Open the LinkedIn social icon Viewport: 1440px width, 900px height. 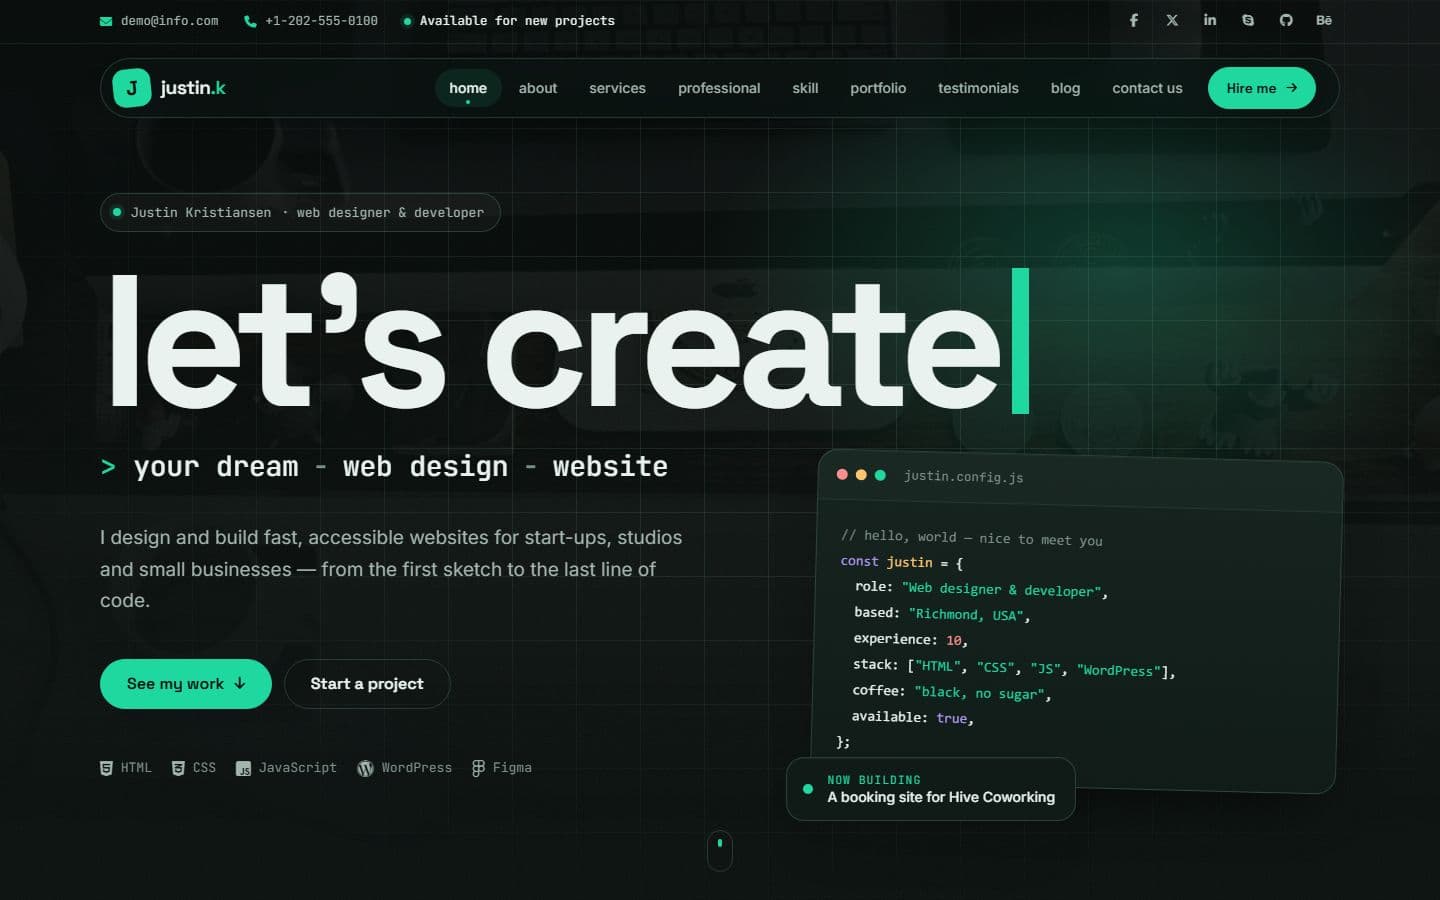pyautogui.click(x=1210, y=20)
